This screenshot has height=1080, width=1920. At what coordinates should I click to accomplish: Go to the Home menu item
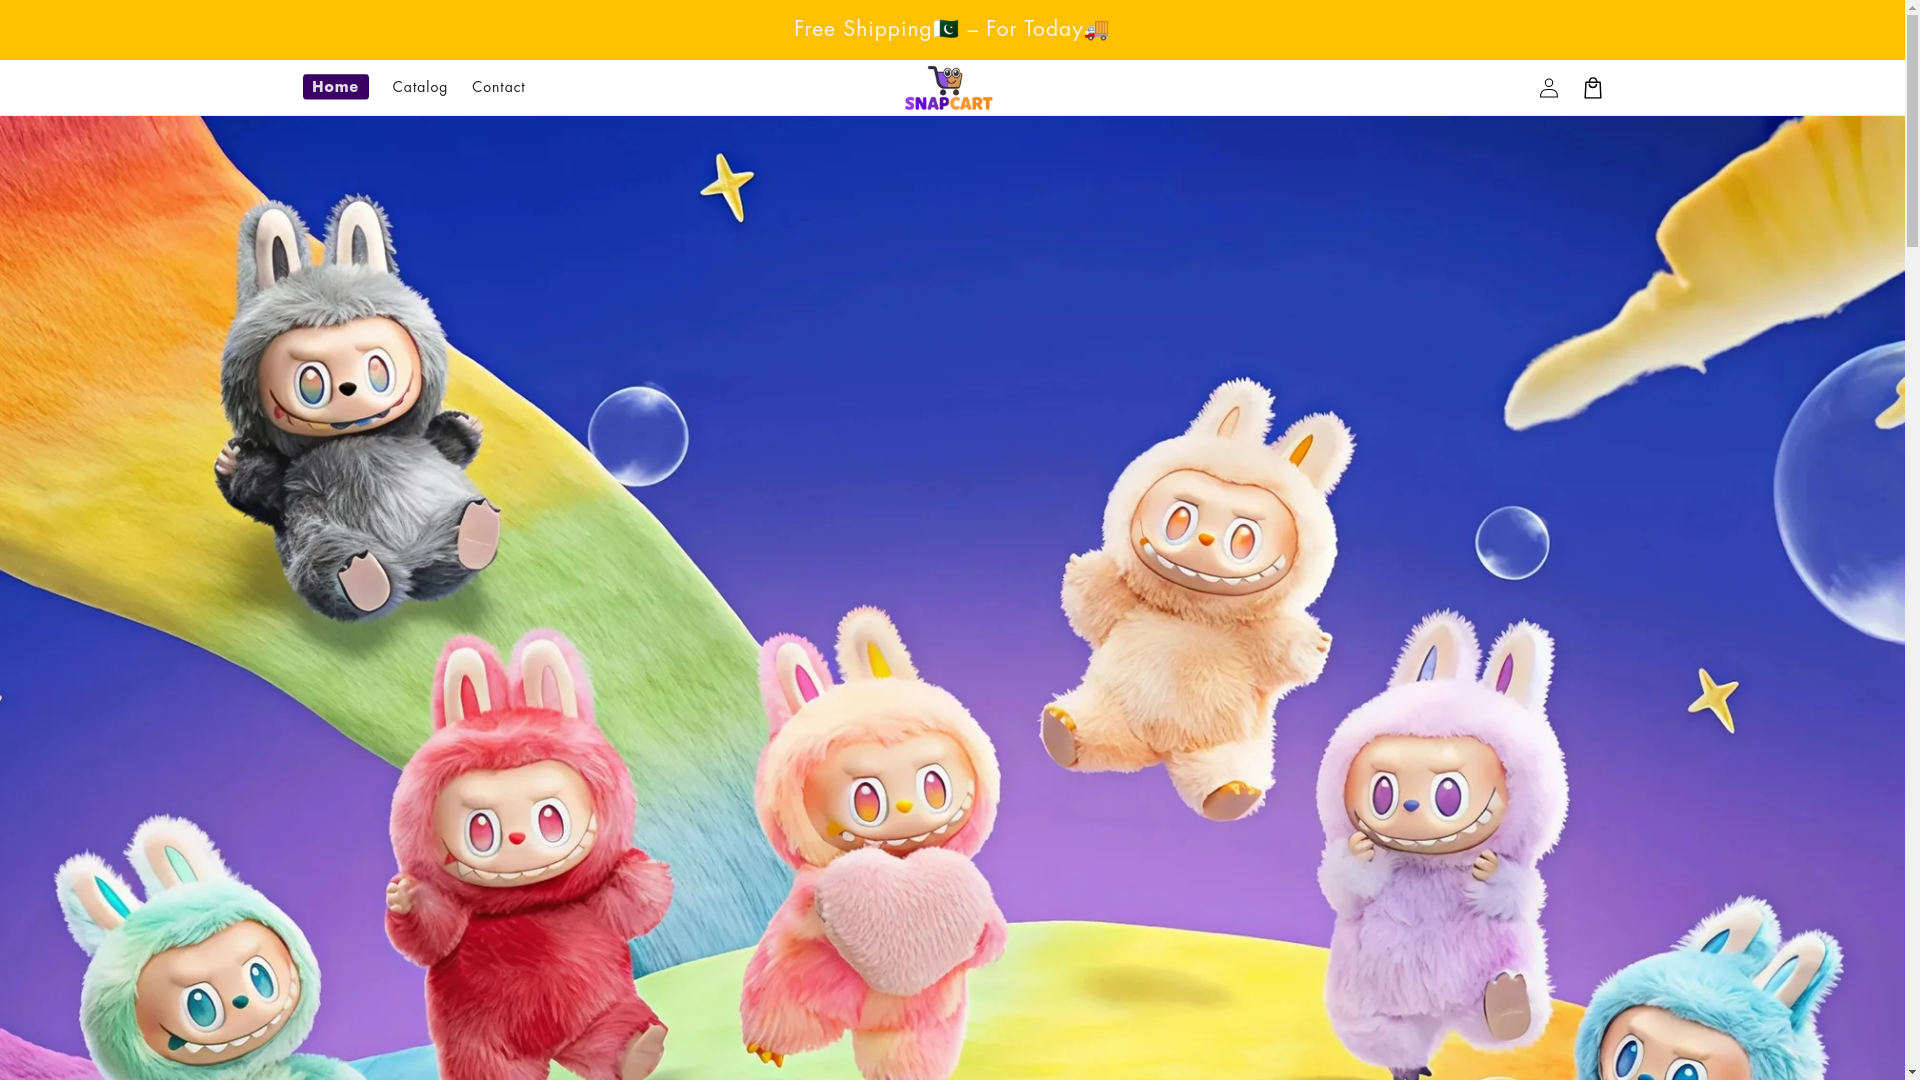click(x=335, y=87)
